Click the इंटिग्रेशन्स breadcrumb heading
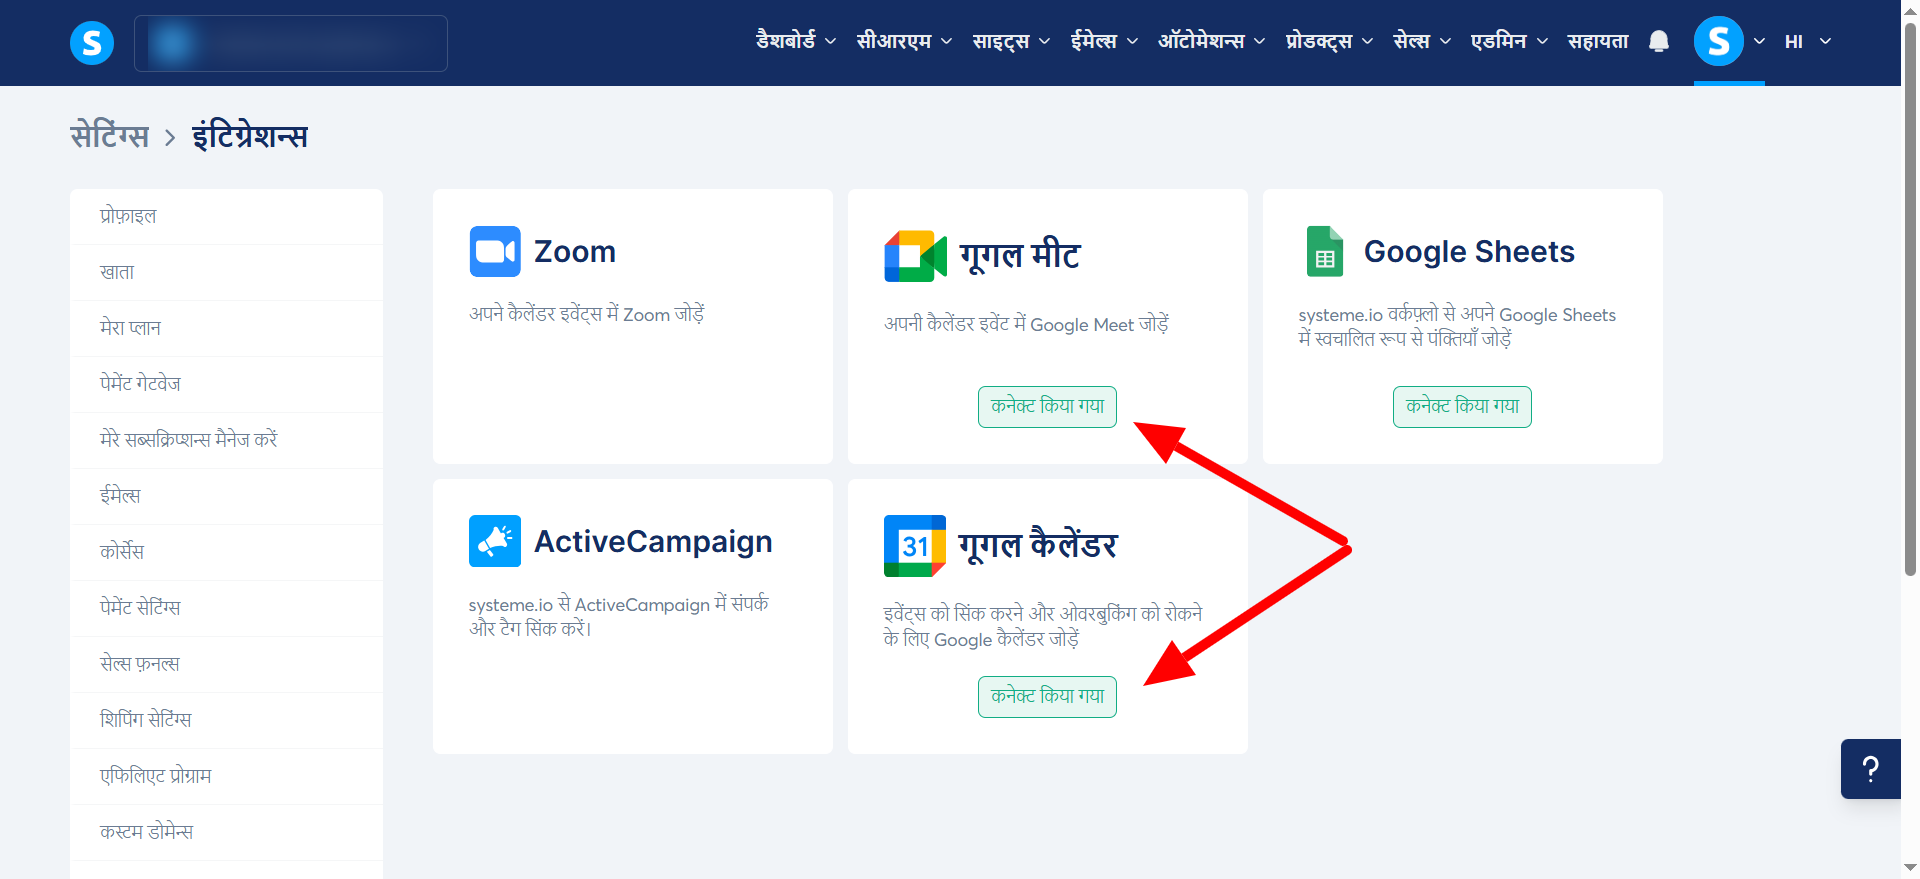Viewport: 1920px width, 879px height. pyautogui.click(x=250, y=136)
